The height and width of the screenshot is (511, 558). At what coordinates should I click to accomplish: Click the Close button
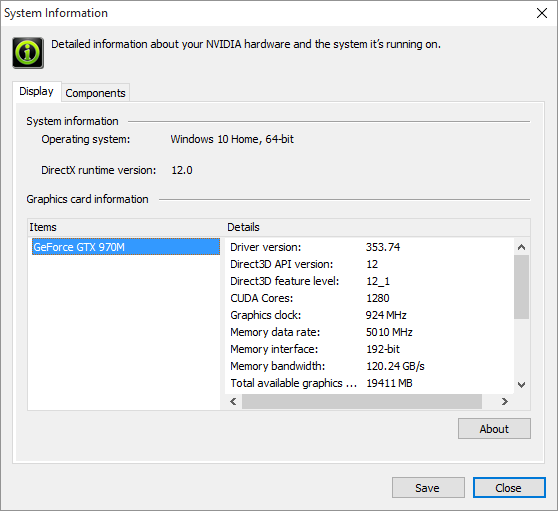(x=509, y=488)
